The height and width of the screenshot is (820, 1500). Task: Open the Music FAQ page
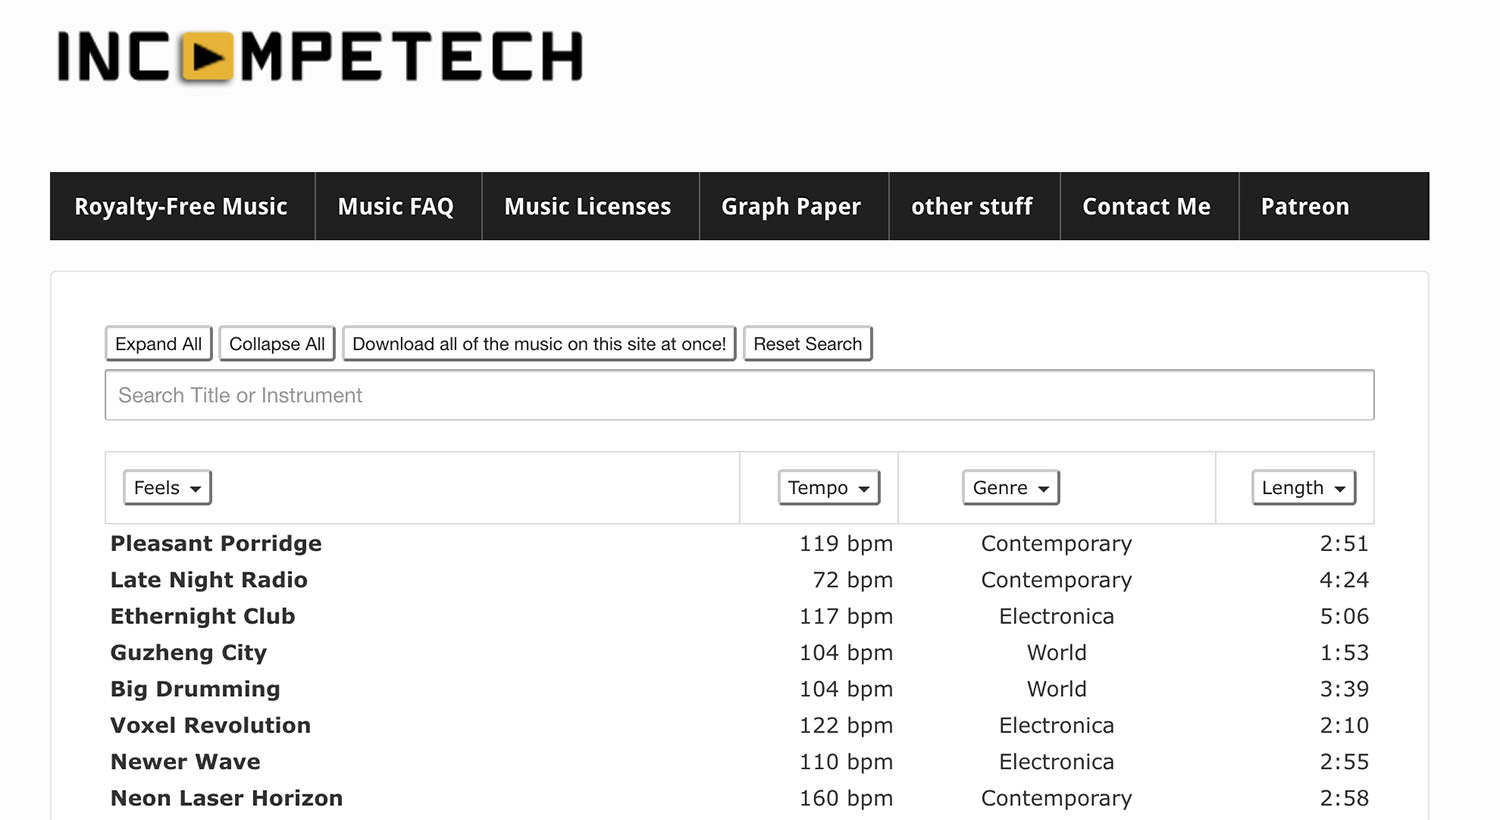point(396,206)
